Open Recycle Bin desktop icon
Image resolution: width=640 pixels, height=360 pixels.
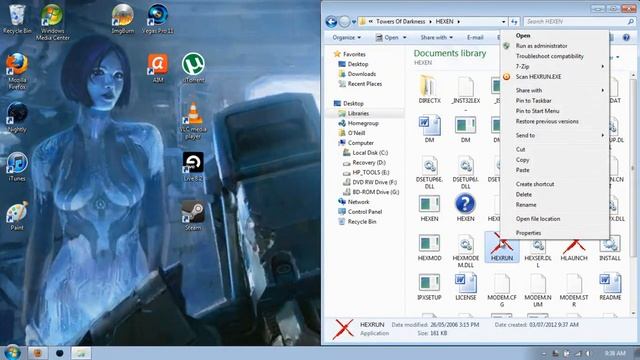(17, 19)
